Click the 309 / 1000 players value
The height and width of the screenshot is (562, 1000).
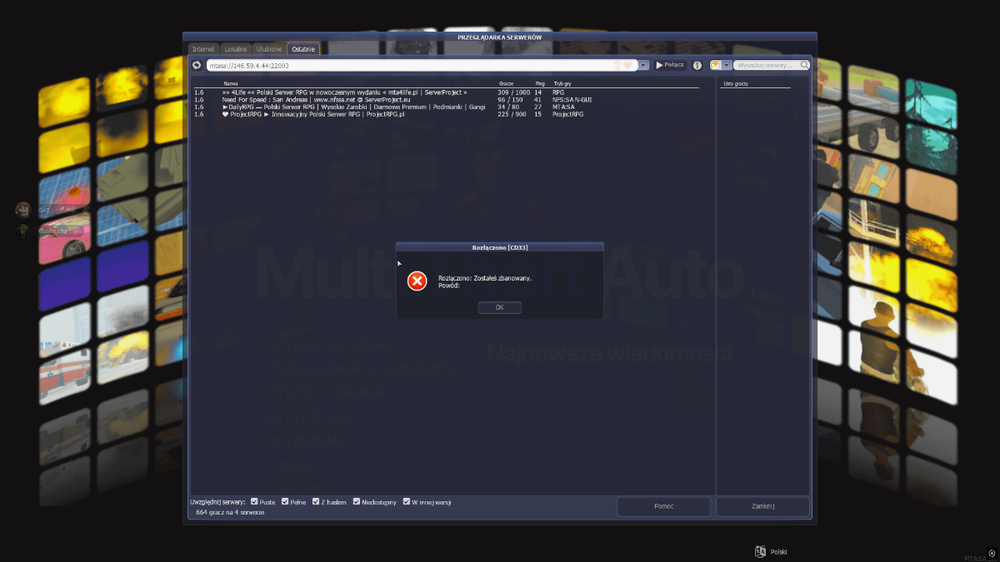pyautogui.click(x=513, y=92)
